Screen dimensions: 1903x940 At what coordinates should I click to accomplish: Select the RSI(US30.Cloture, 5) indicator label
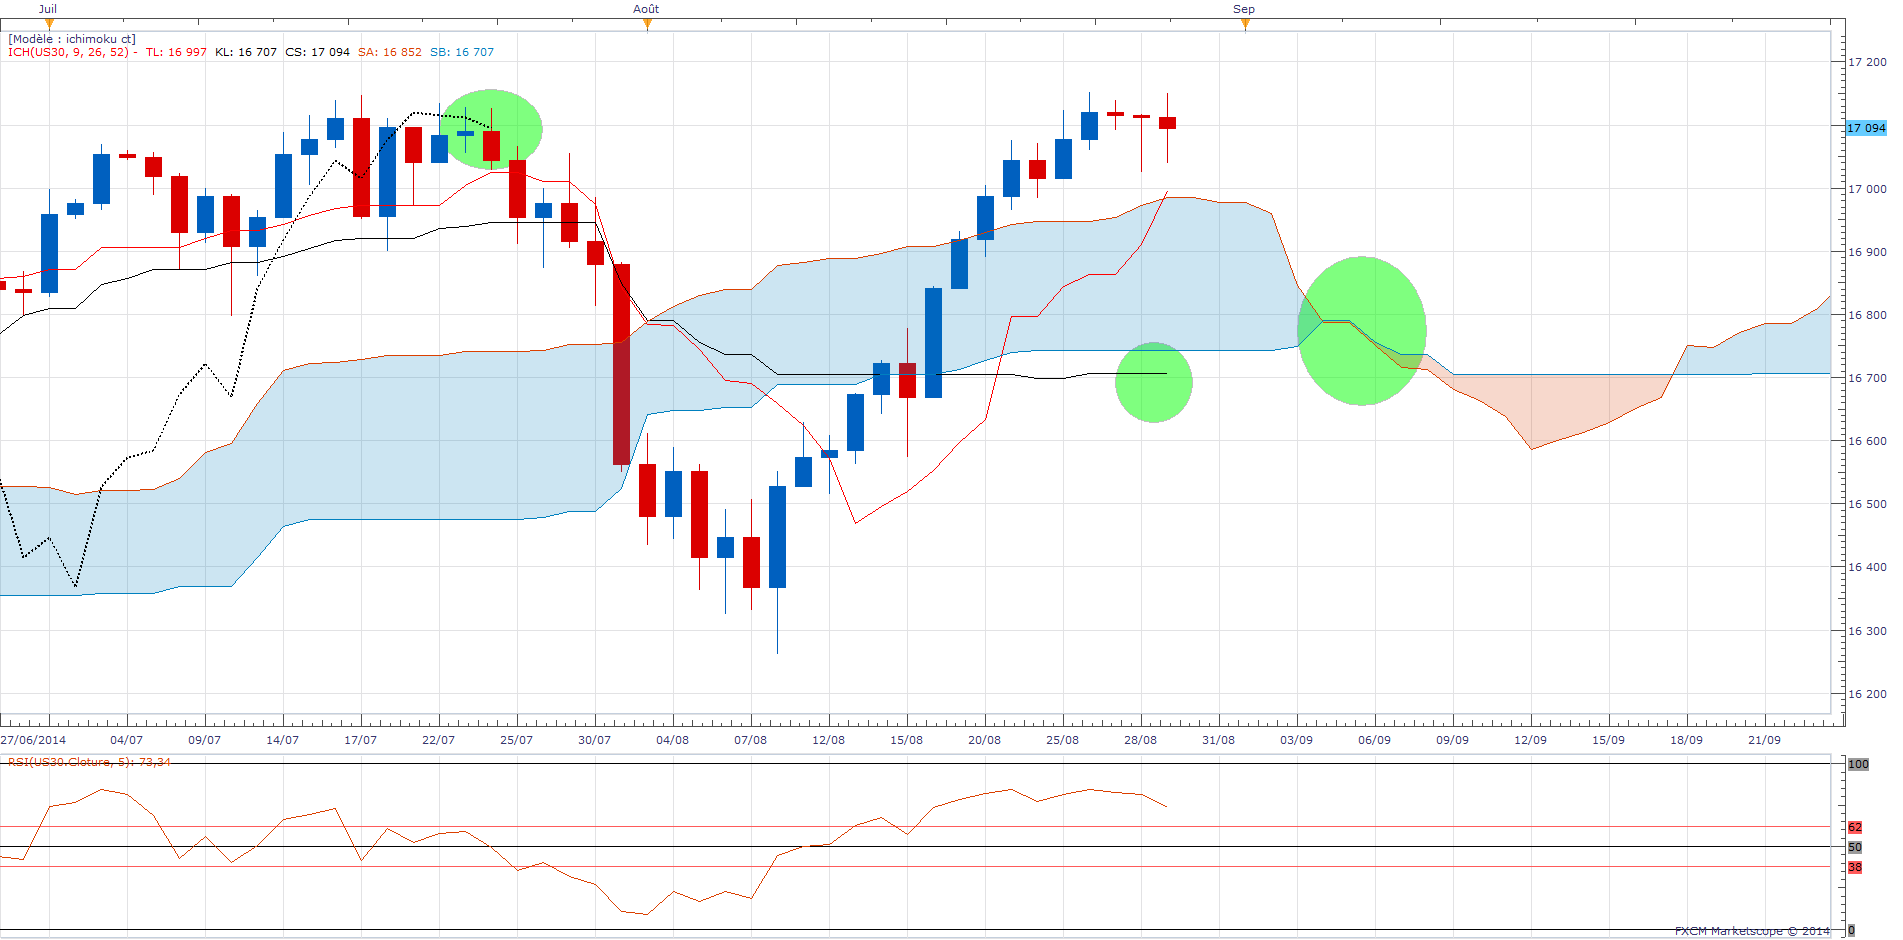89,762
